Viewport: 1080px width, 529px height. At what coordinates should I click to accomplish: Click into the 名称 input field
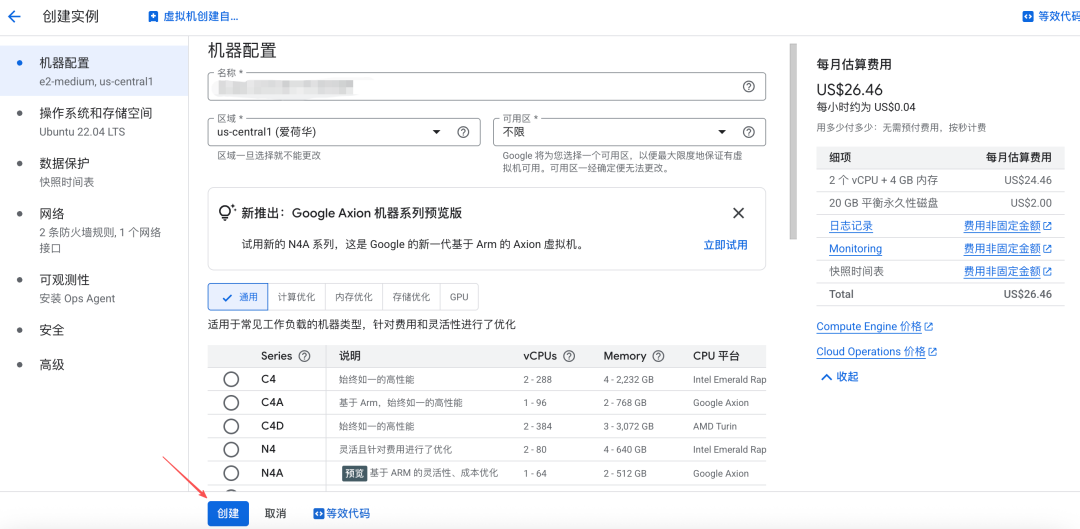click(470, 88)
